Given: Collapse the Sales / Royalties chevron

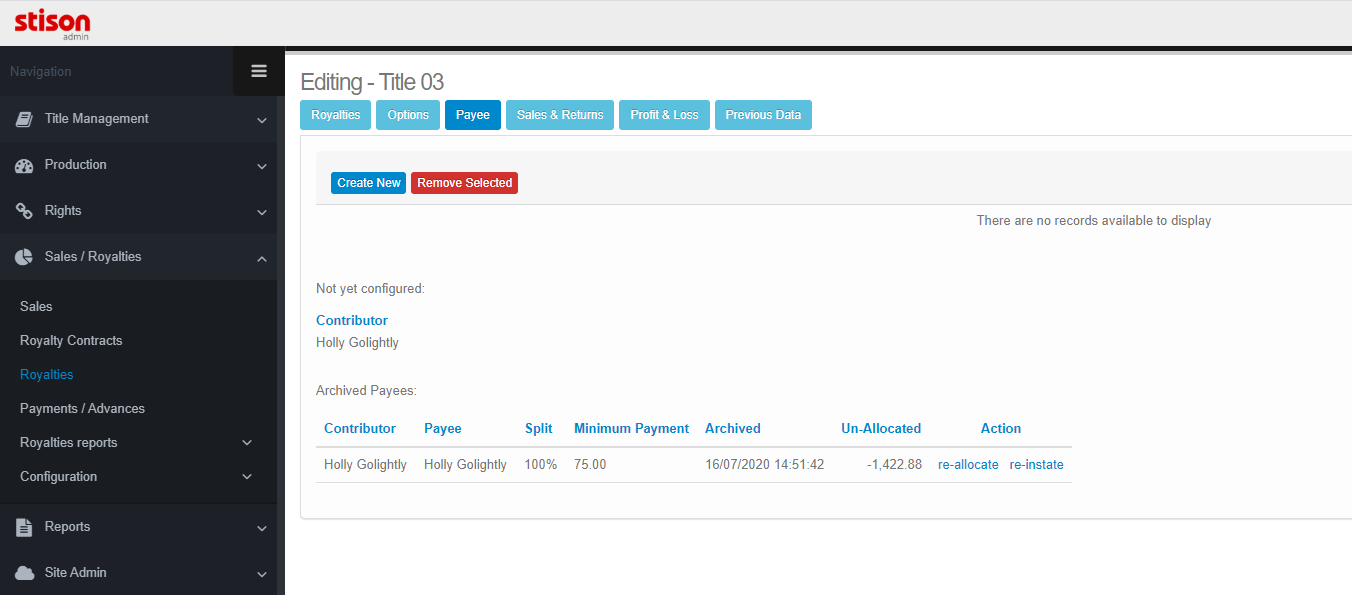Looking at the screenshot, I should pos(262,258).
